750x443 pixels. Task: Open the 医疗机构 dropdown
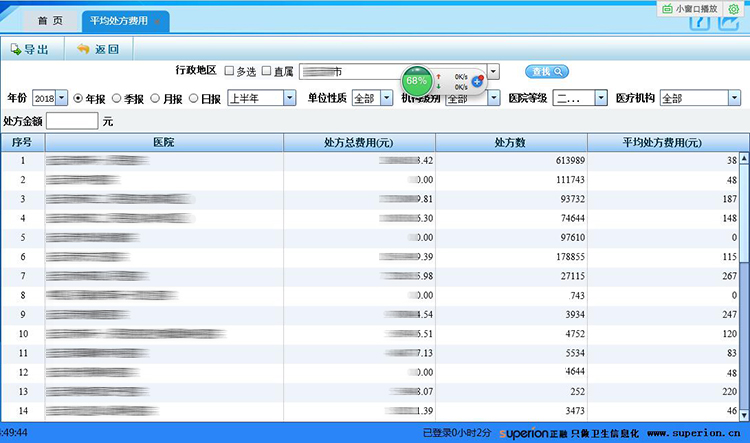click(734, 98)
